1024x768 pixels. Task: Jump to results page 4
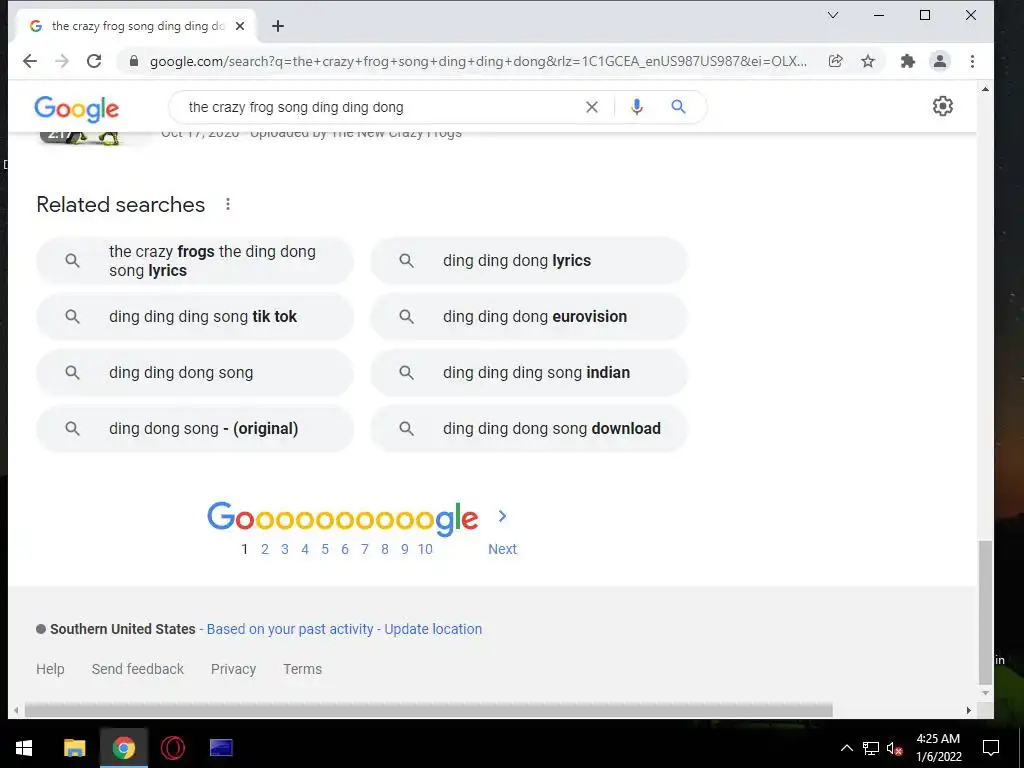pos(305,549)
